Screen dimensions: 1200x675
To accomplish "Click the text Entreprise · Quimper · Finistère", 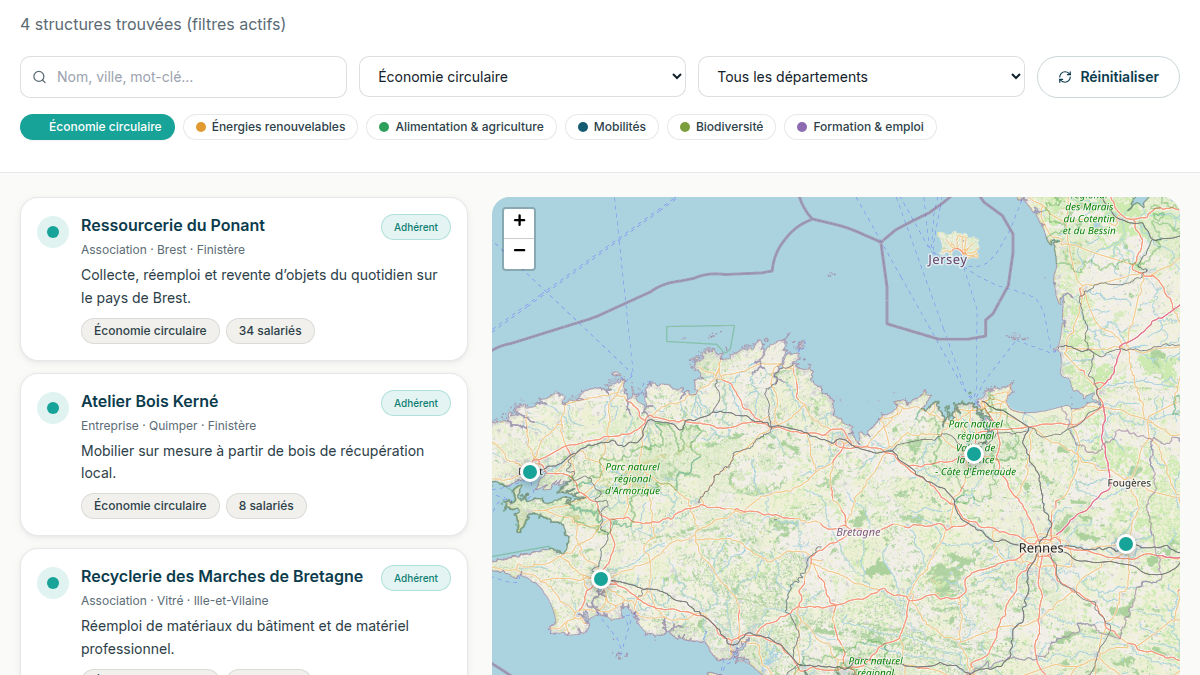I will pyautogui.click(x=169, y=426).
